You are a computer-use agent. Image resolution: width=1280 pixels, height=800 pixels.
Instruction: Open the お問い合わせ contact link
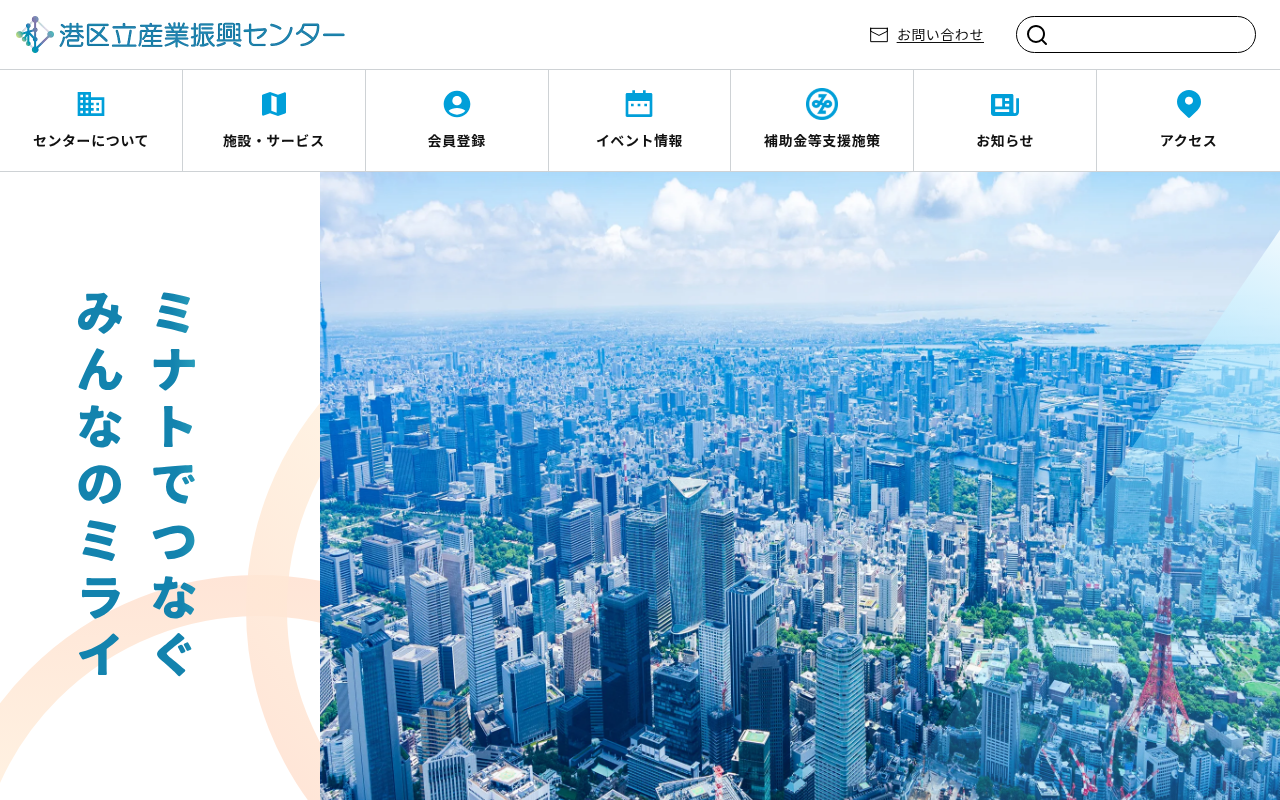[940, 35]
